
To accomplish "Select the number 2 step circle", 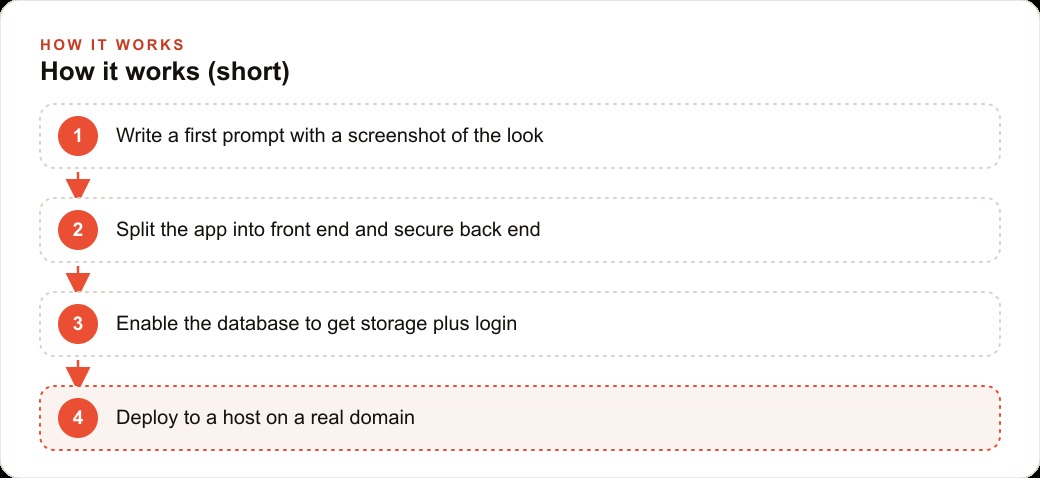I will (x=78, y=230).
